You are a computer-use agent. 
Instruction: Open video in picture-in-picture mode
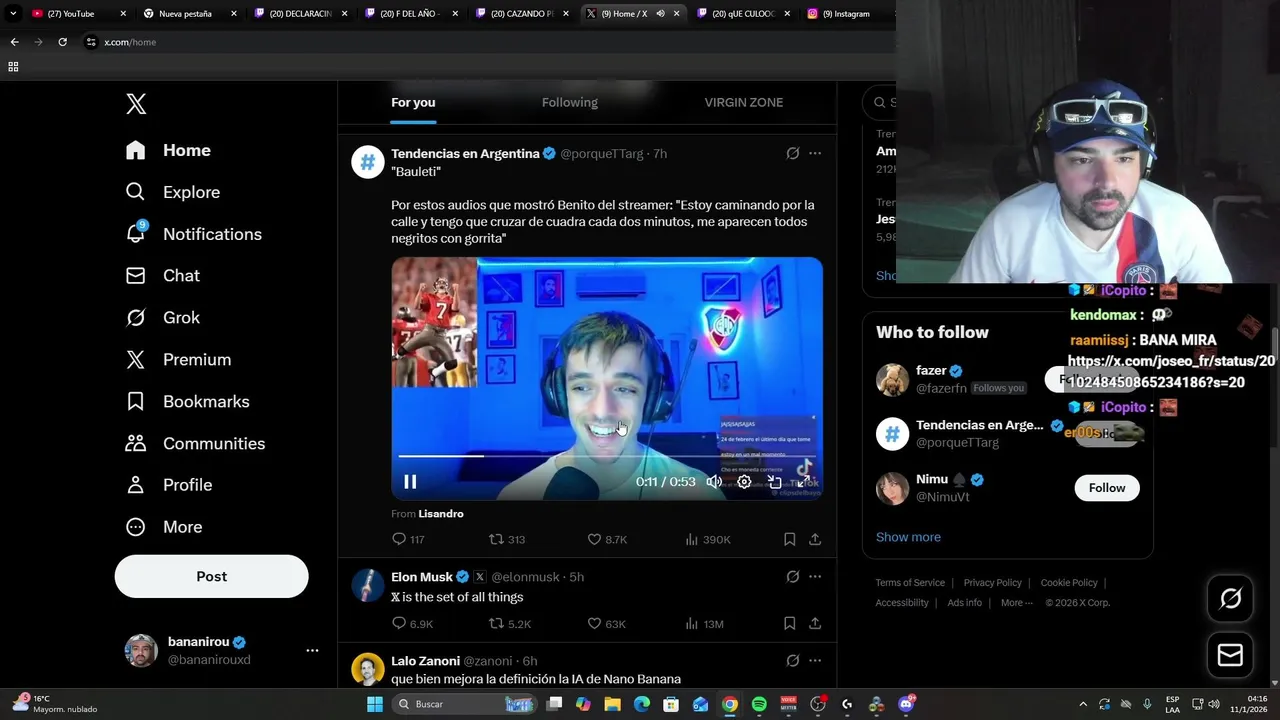(x=774, y=482)
